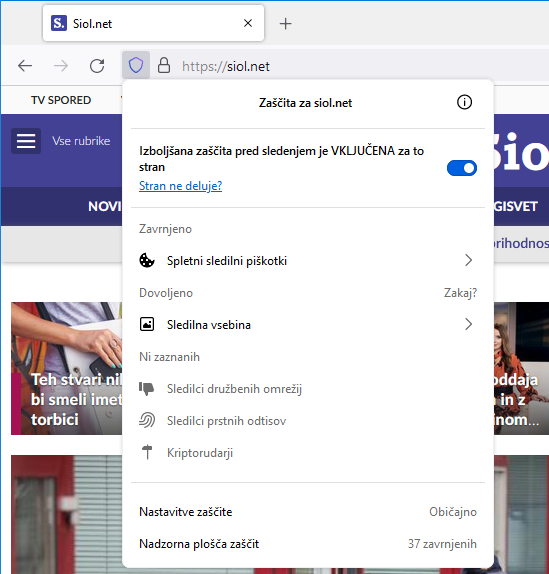Screen dimensions: 549x574
Task: Click the thumbs-down social trackers icon
Action: tap(147, 388)
